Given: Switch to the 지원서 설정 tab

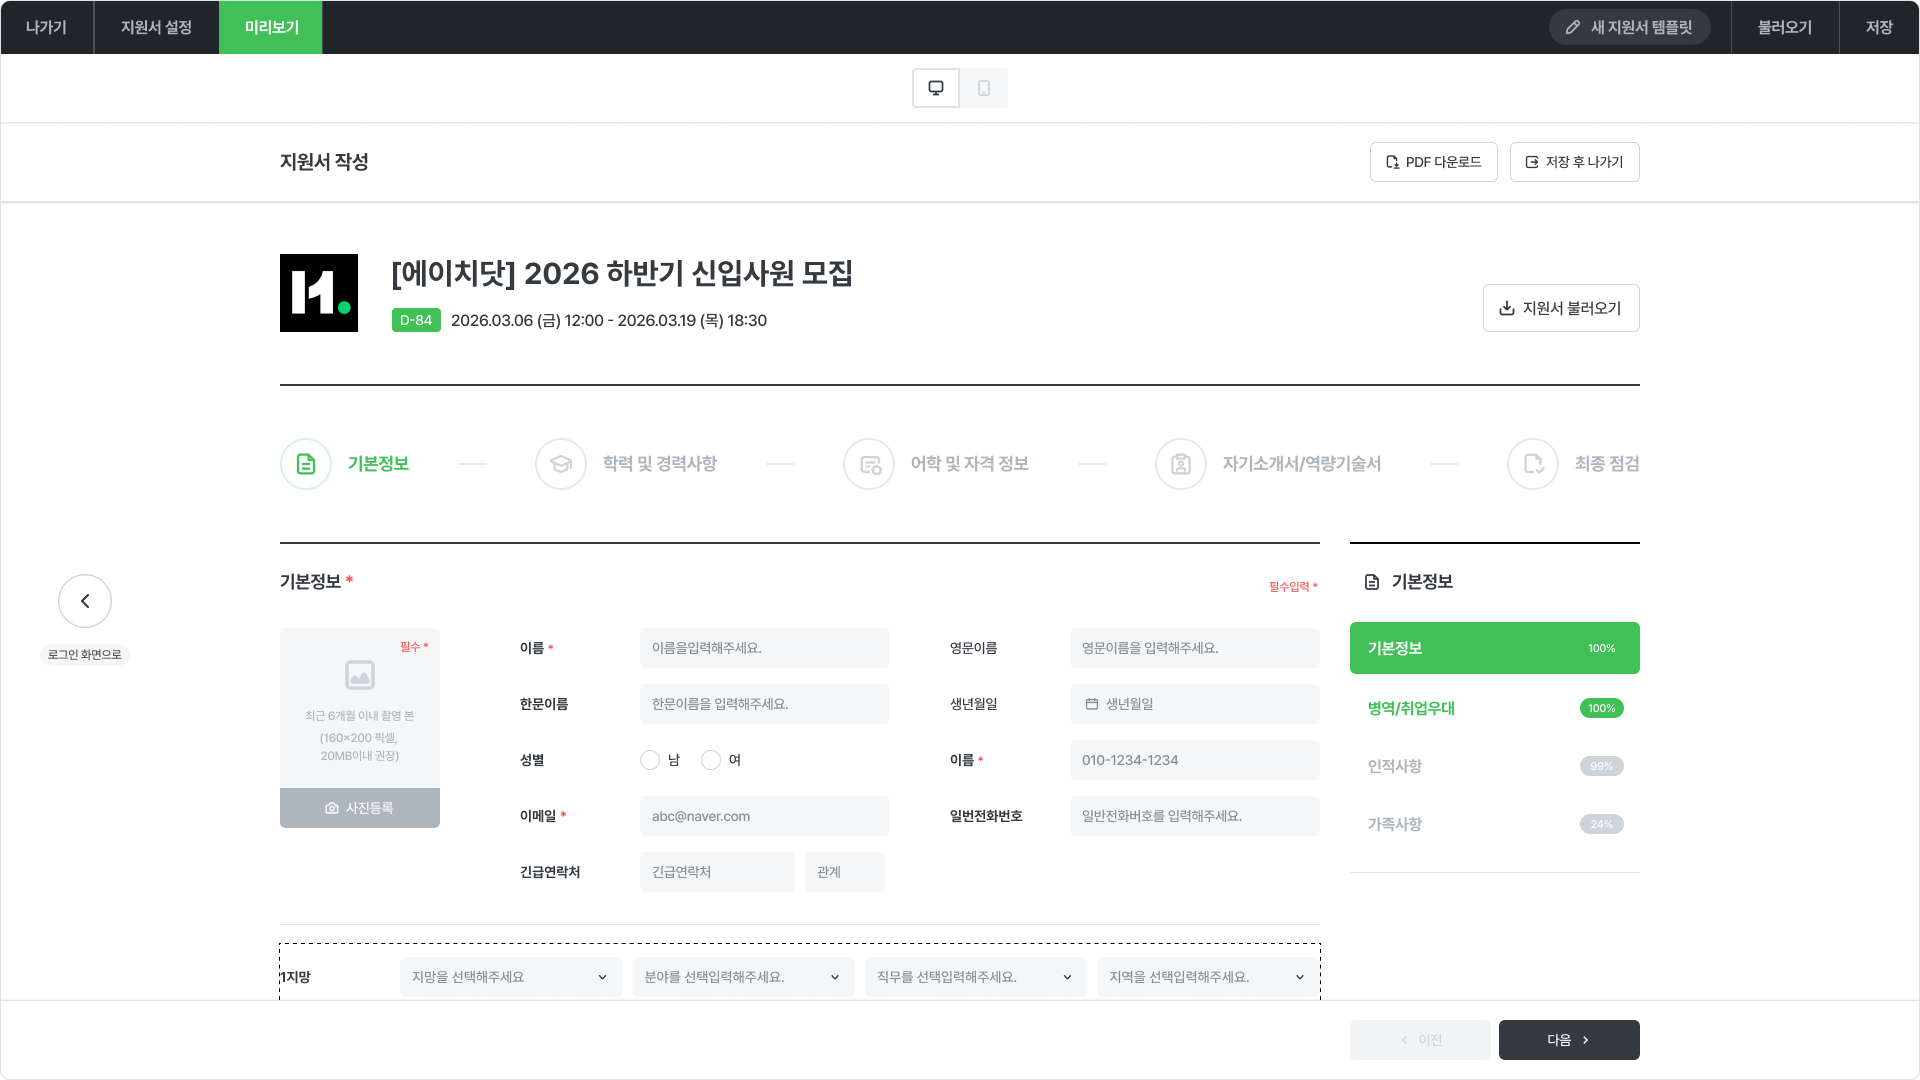Looking at the screenshot, I should point(156,27).
